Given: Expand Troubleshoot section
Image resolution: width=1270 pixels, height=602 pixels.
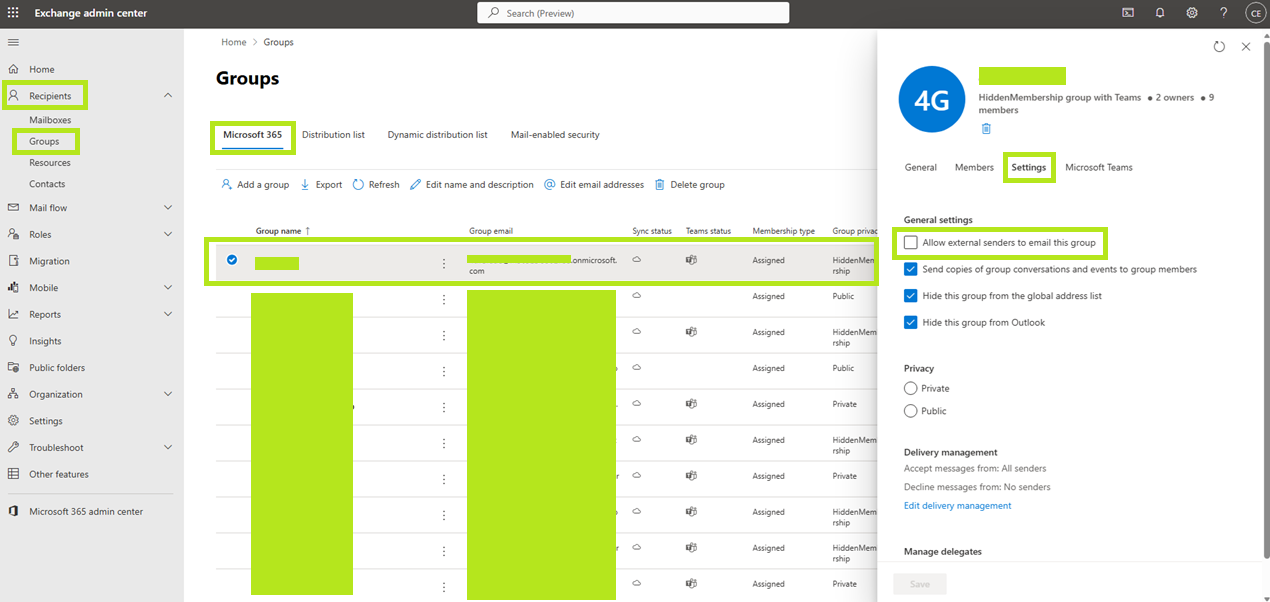Looking at the screenshot, I should [x=167, y=448].
